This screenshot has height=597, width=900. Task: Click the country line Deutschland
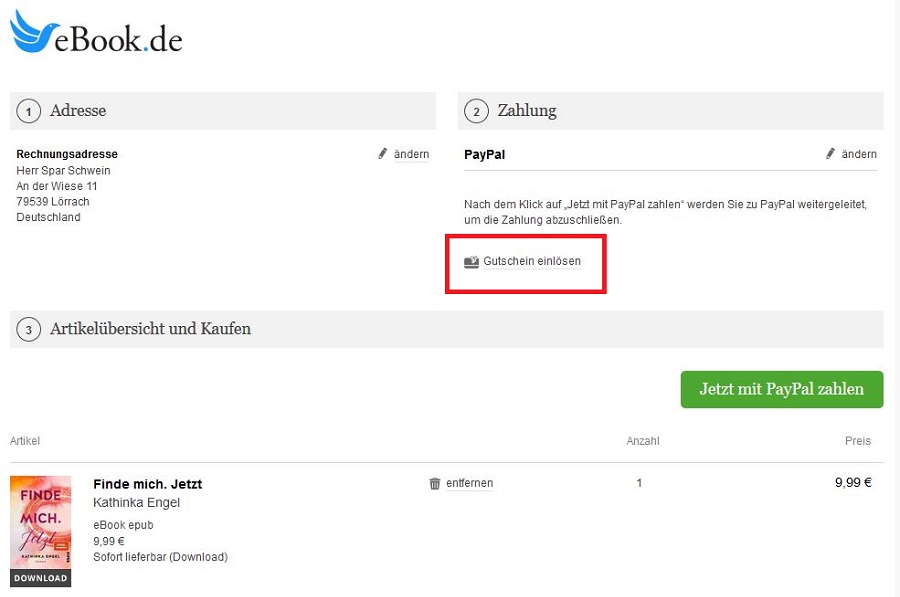pyautogui.click(x=48, y=217)
